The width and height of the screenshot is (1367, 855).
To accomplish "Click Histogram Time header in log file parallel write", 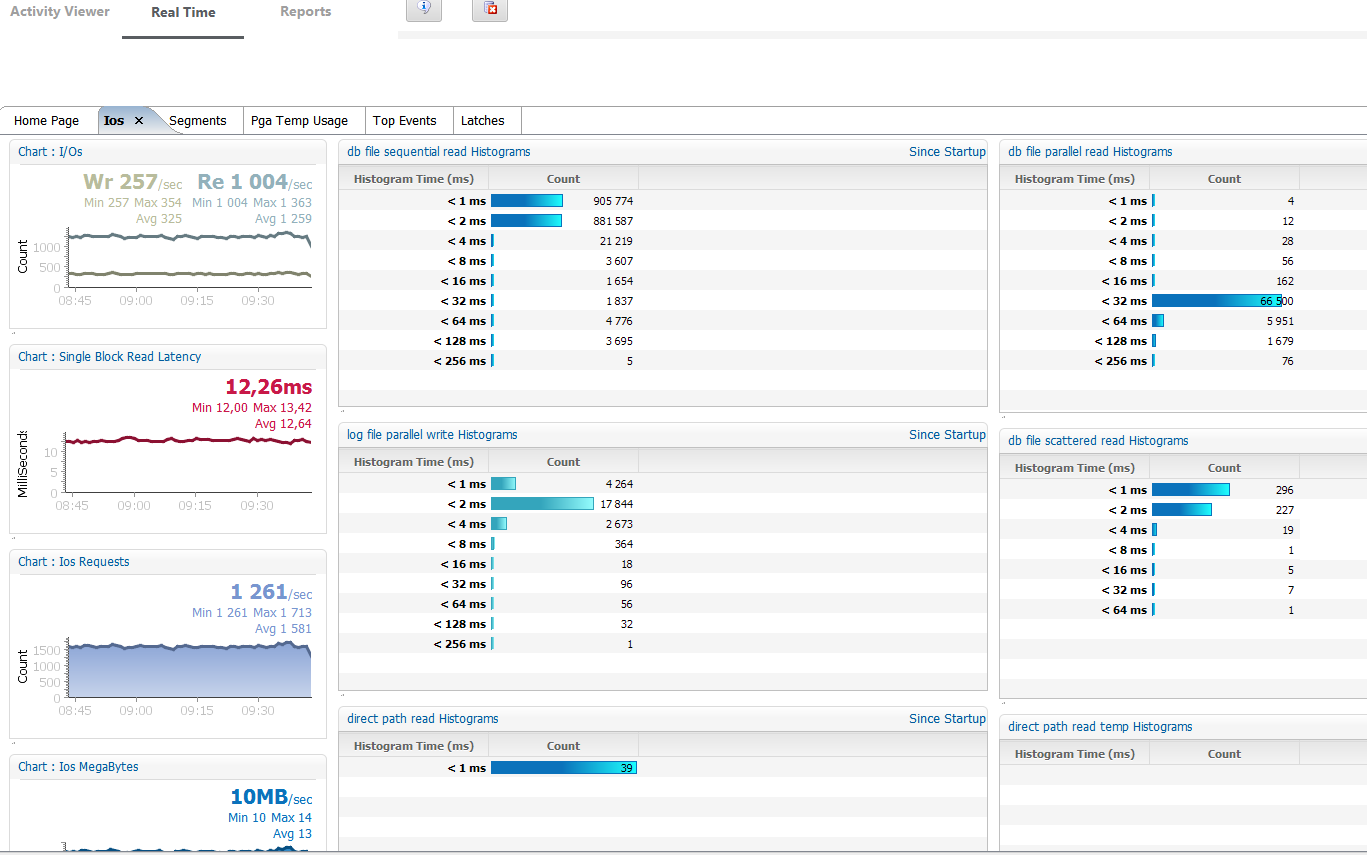I will (413, 462).
